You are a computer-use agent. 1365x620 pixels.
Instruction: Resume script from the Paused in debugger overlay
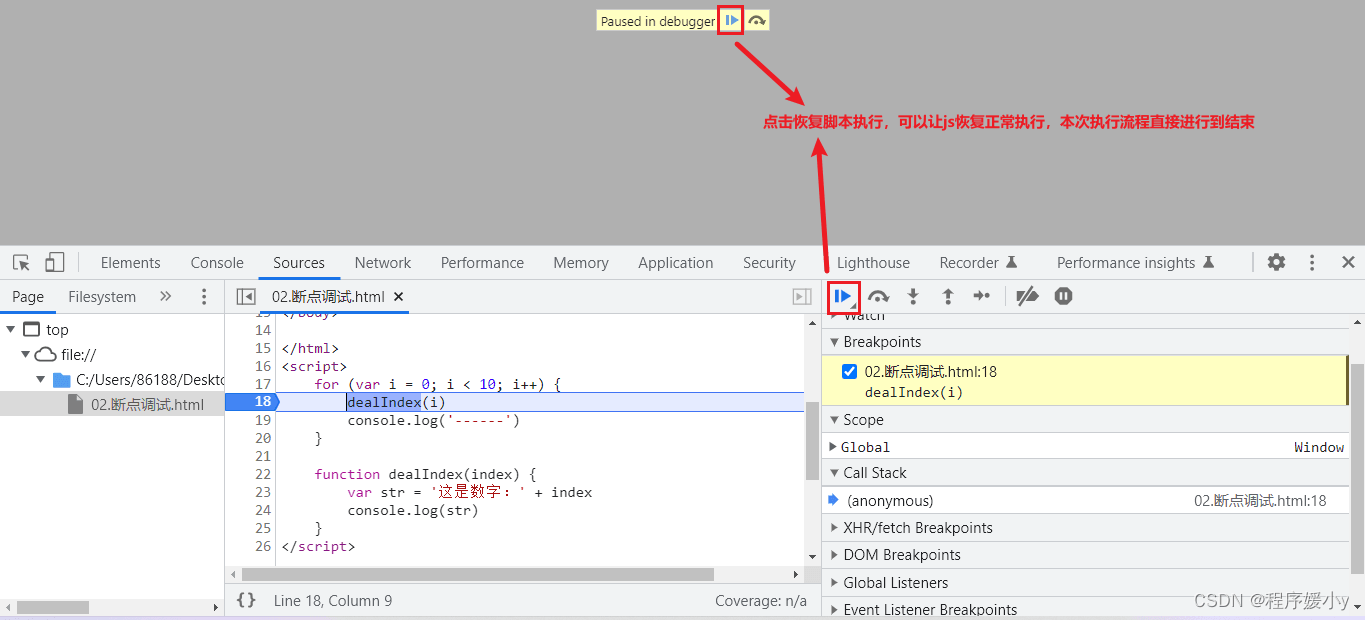tap(732, 21)
